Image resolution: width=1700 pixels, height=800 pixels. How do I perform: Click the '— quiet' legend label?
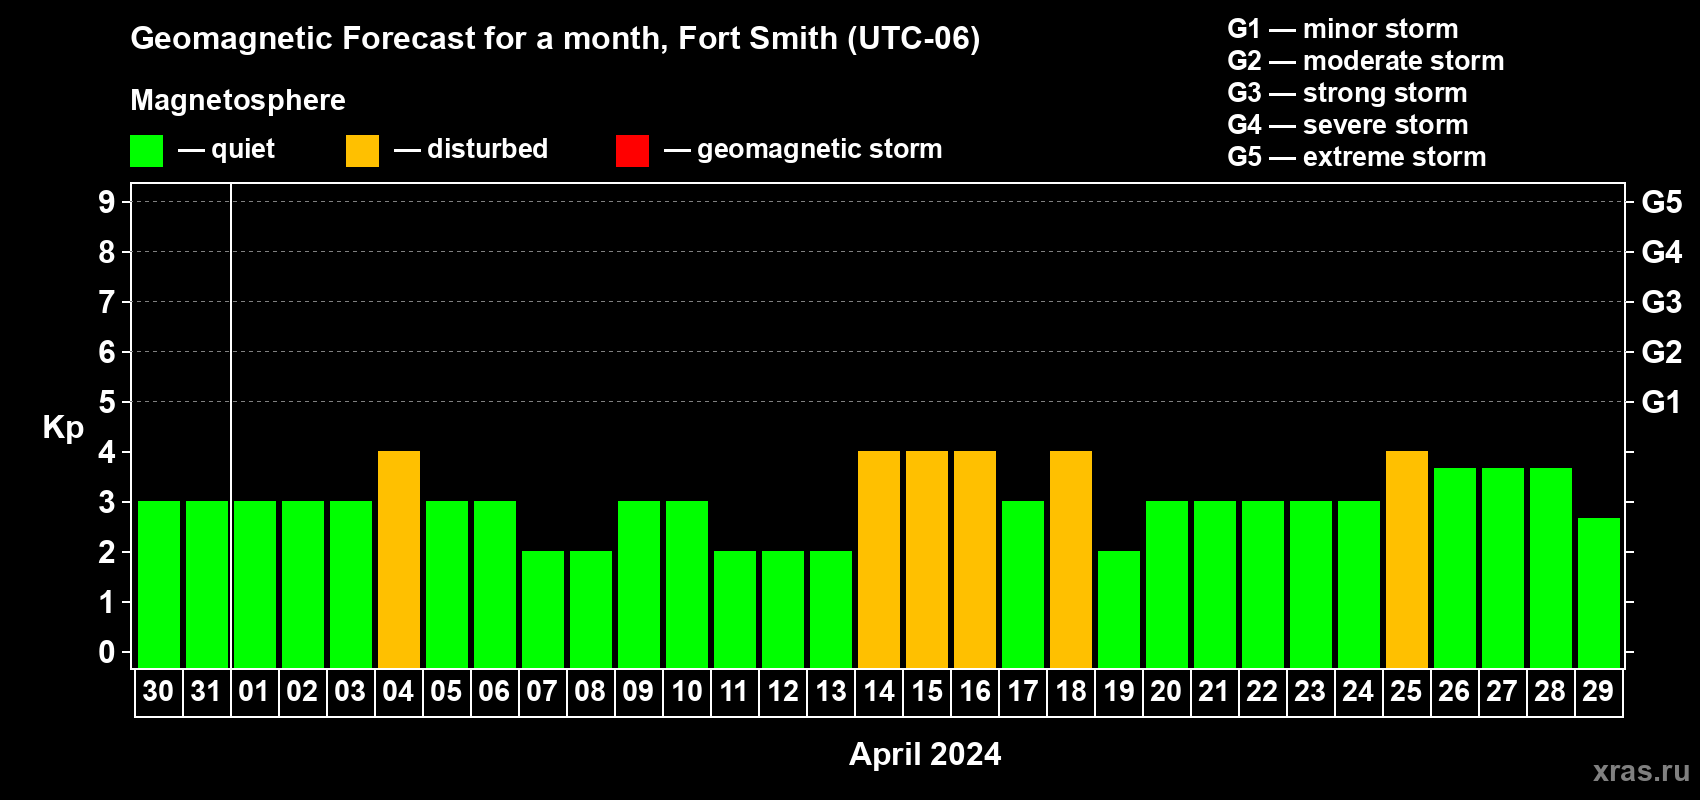click(x=226, y=149)
